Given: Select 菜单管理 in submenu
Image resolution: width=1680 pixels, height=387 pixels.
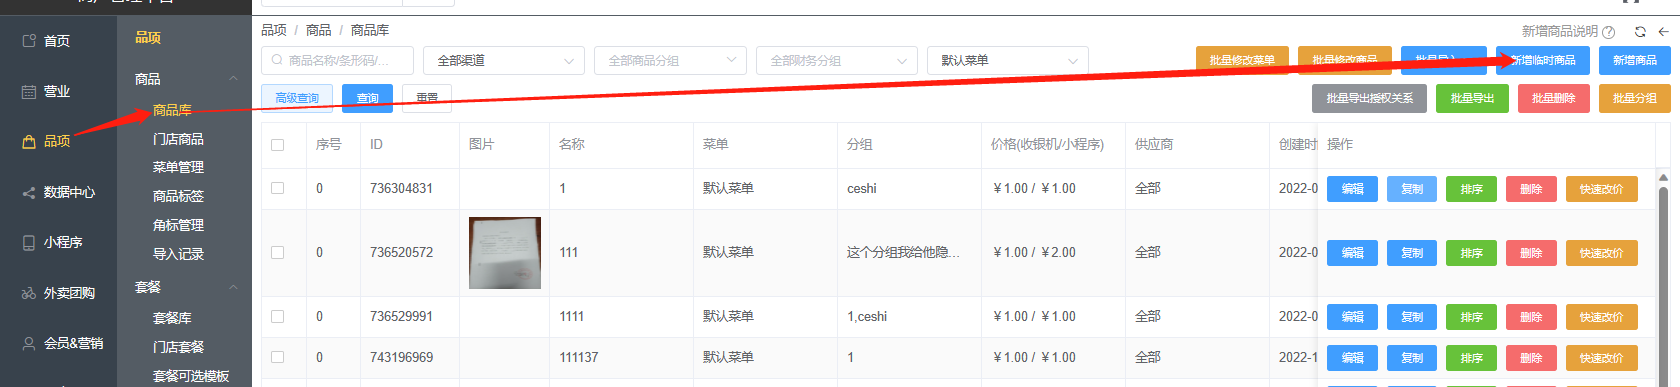Looking at the screenshot, I should tap(178, 167).
